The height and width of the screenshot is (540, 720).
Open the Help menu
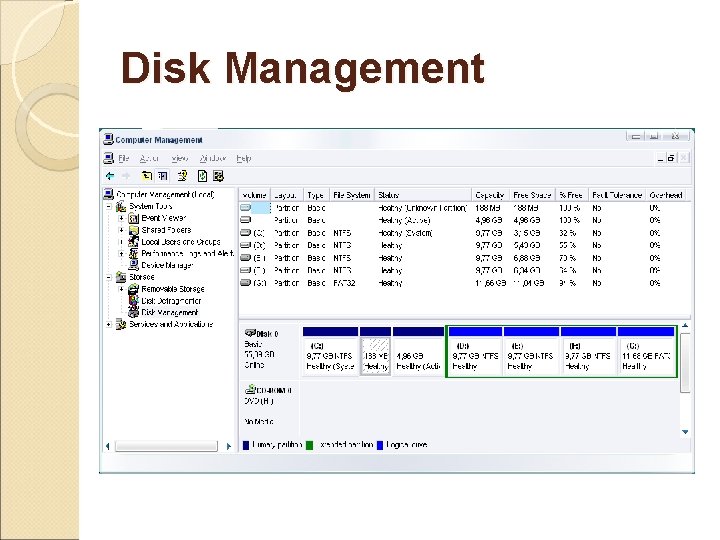[243, 158]
